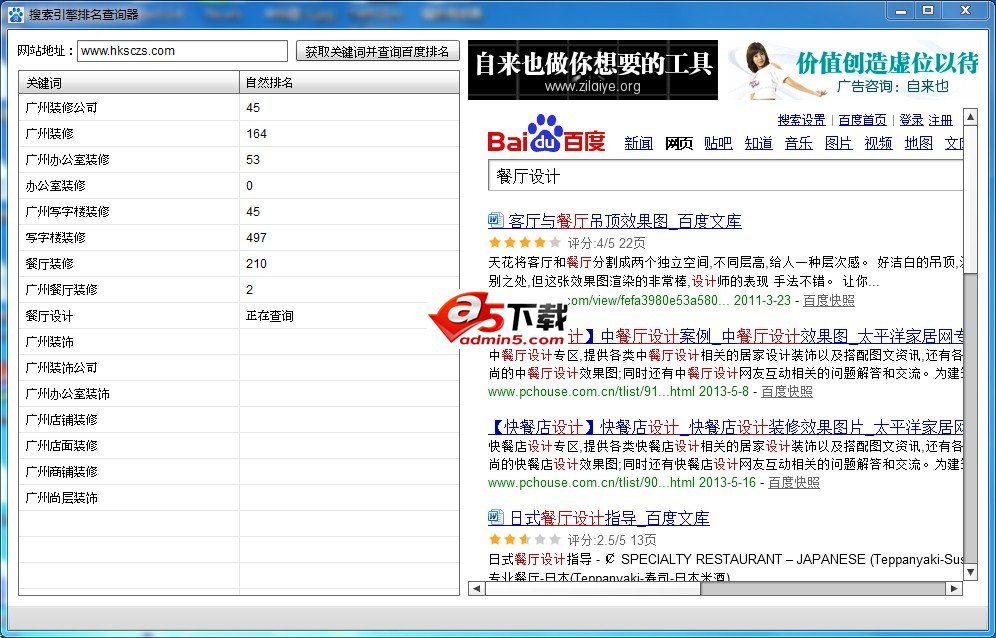Open the 新闻 tab on Baidu
The width and height of the screenshot is (996, 638).
(x=638, y=143)
